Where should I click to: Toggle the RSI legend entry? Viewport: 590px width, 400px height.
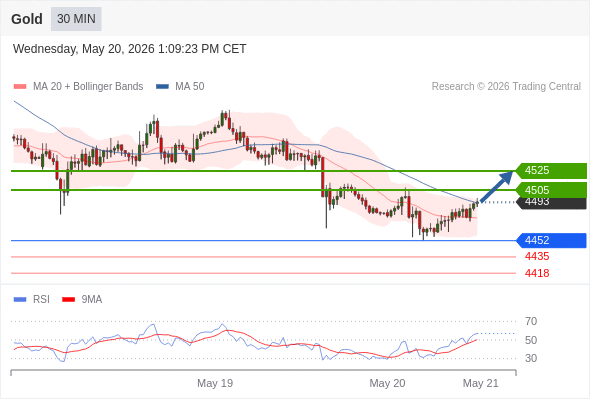32,300
